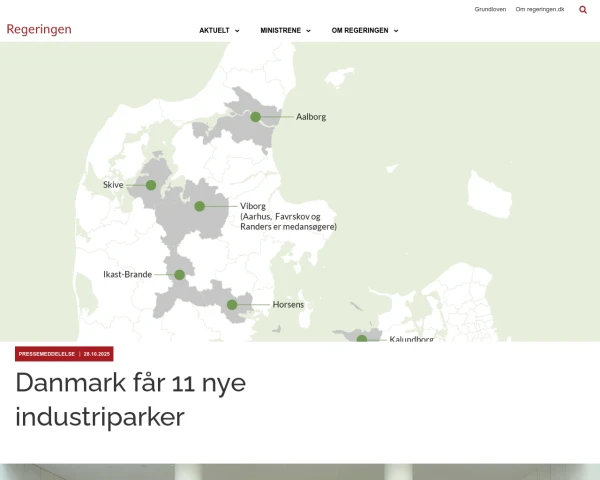Pick the Ikast-Brande green map marker
The width and height of the screenshot is (600, 480).
[x=179, y=274]
